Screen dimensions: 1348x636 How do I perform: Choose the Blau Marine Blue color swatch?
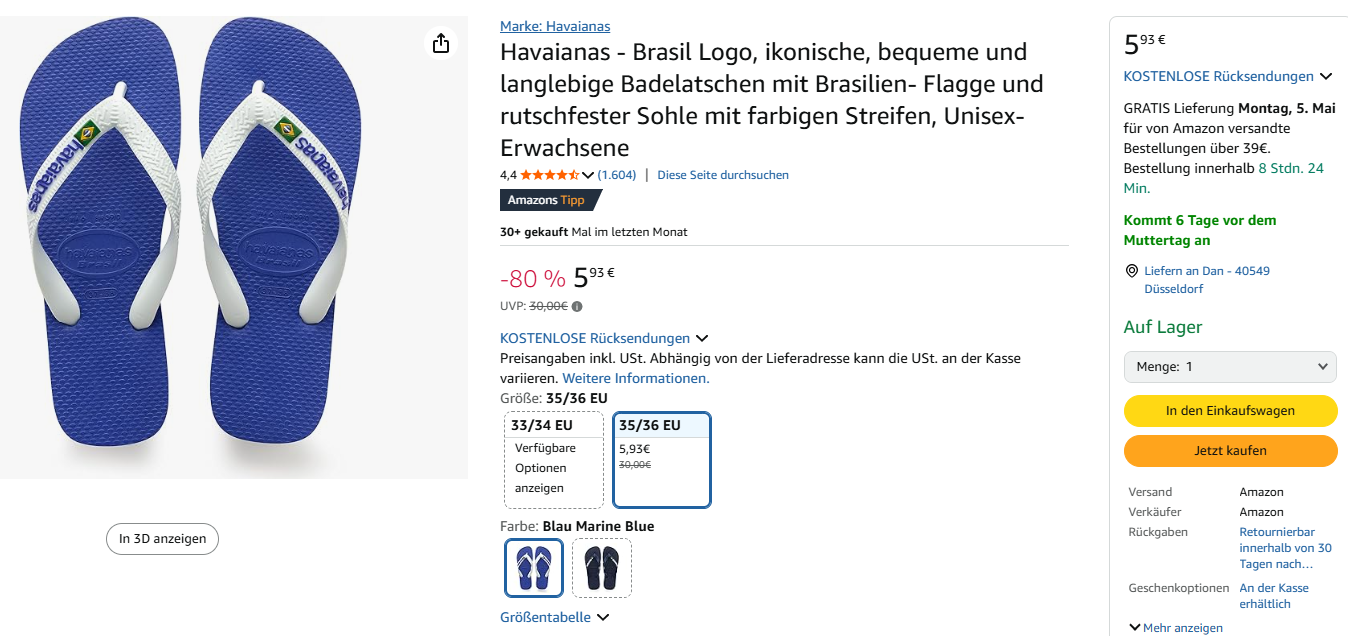click(x=534, y=568)
